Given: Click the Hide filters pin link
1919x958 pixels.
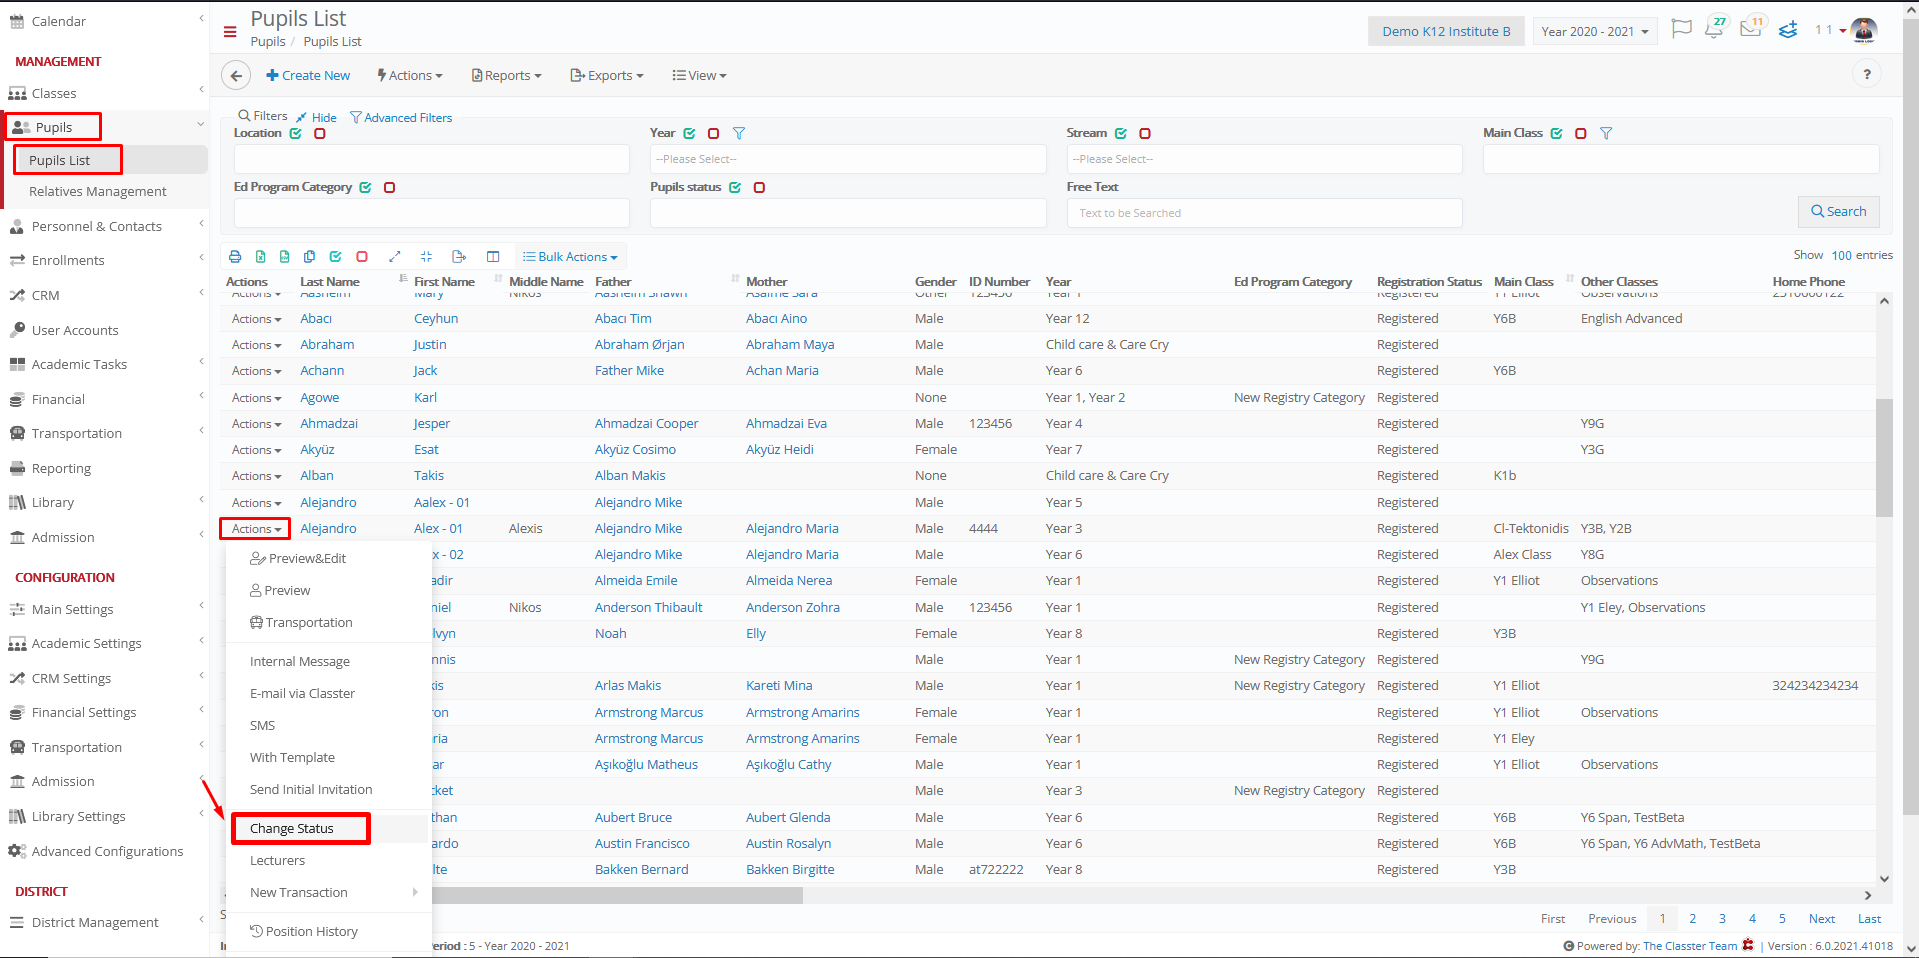Looking at the screenshot, I should coord(316,117).
